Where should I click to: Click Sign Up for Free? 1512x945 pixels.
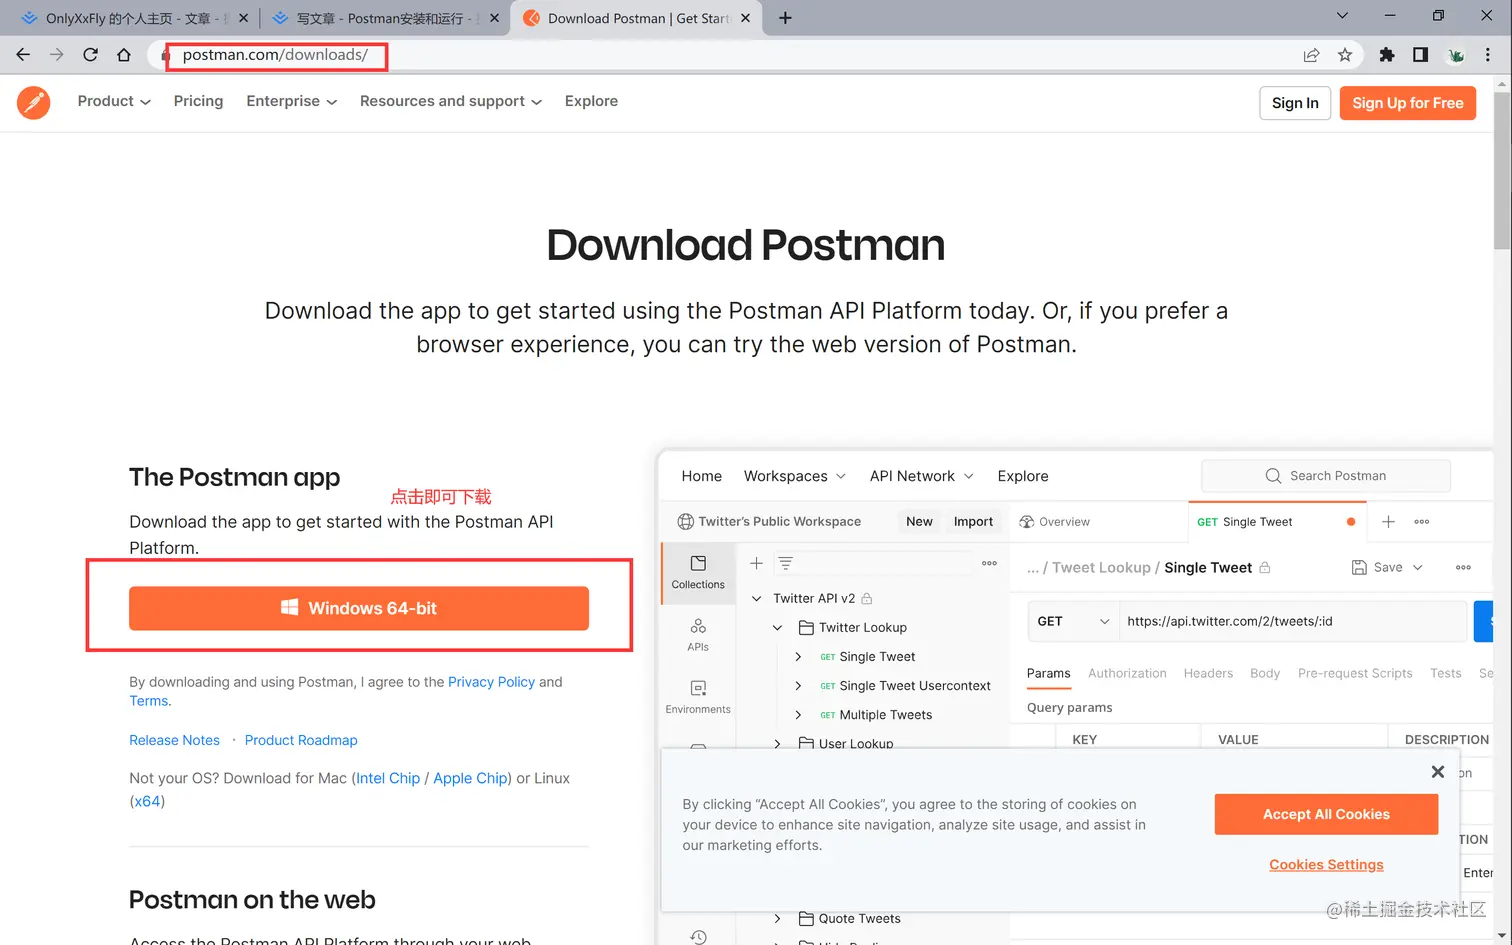point(1408,103)
